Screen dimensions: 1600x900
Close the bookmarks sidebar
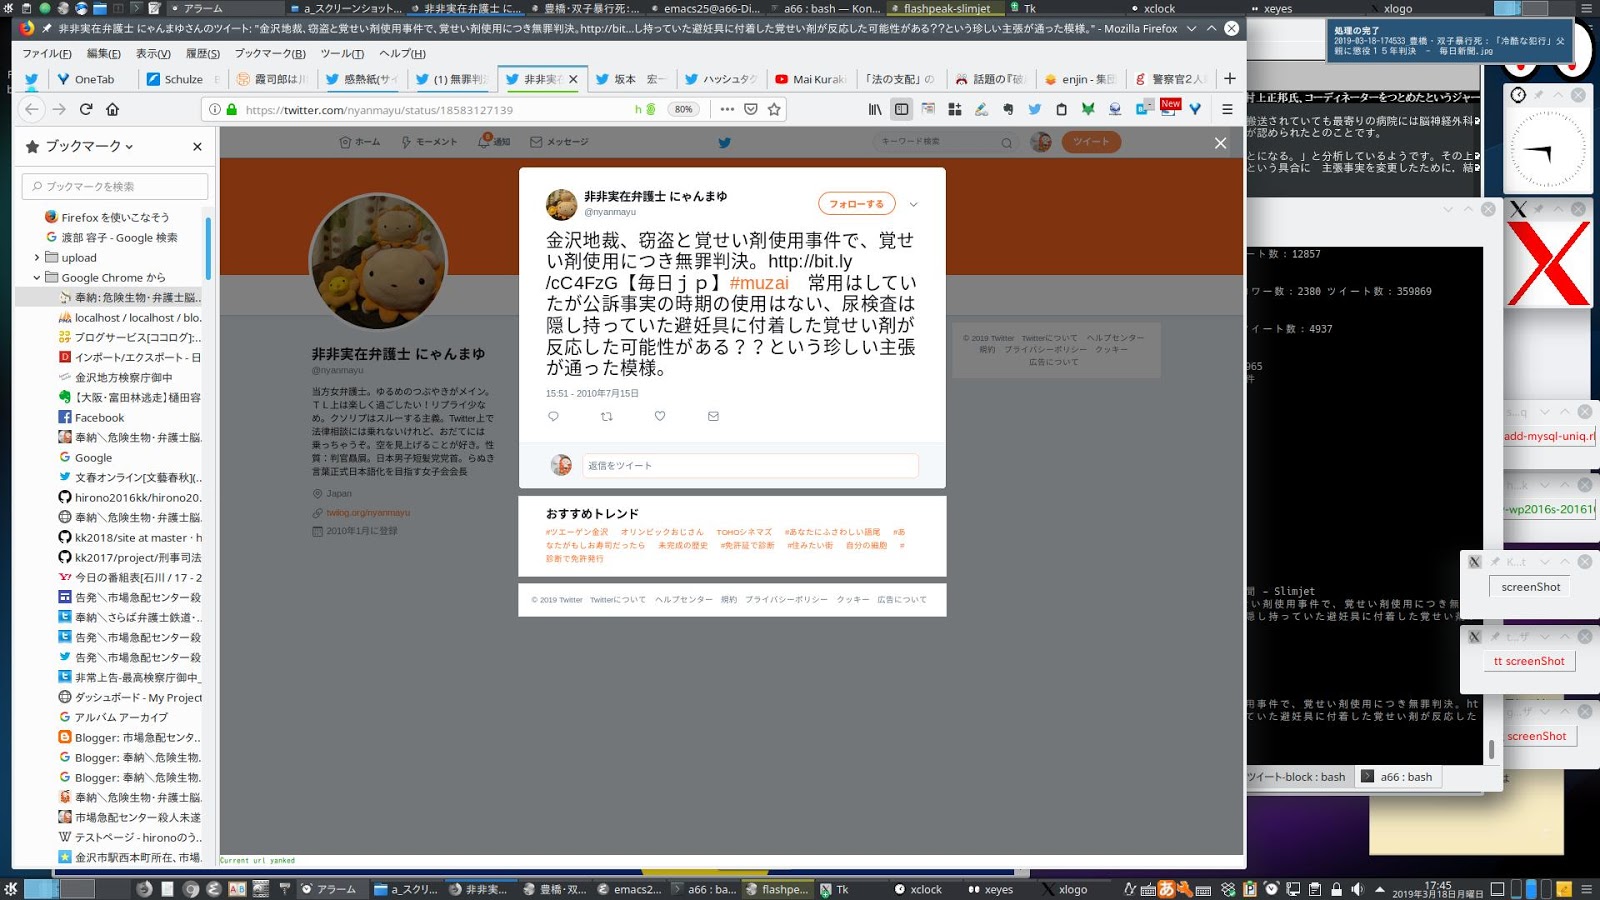(197, 146)
